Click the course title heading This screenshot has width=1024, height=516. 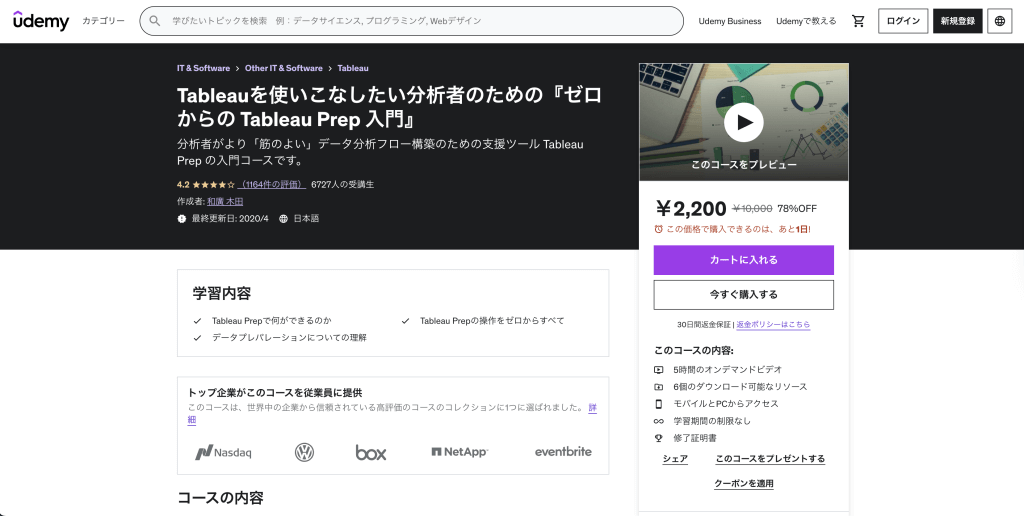[x=389, y=107]
